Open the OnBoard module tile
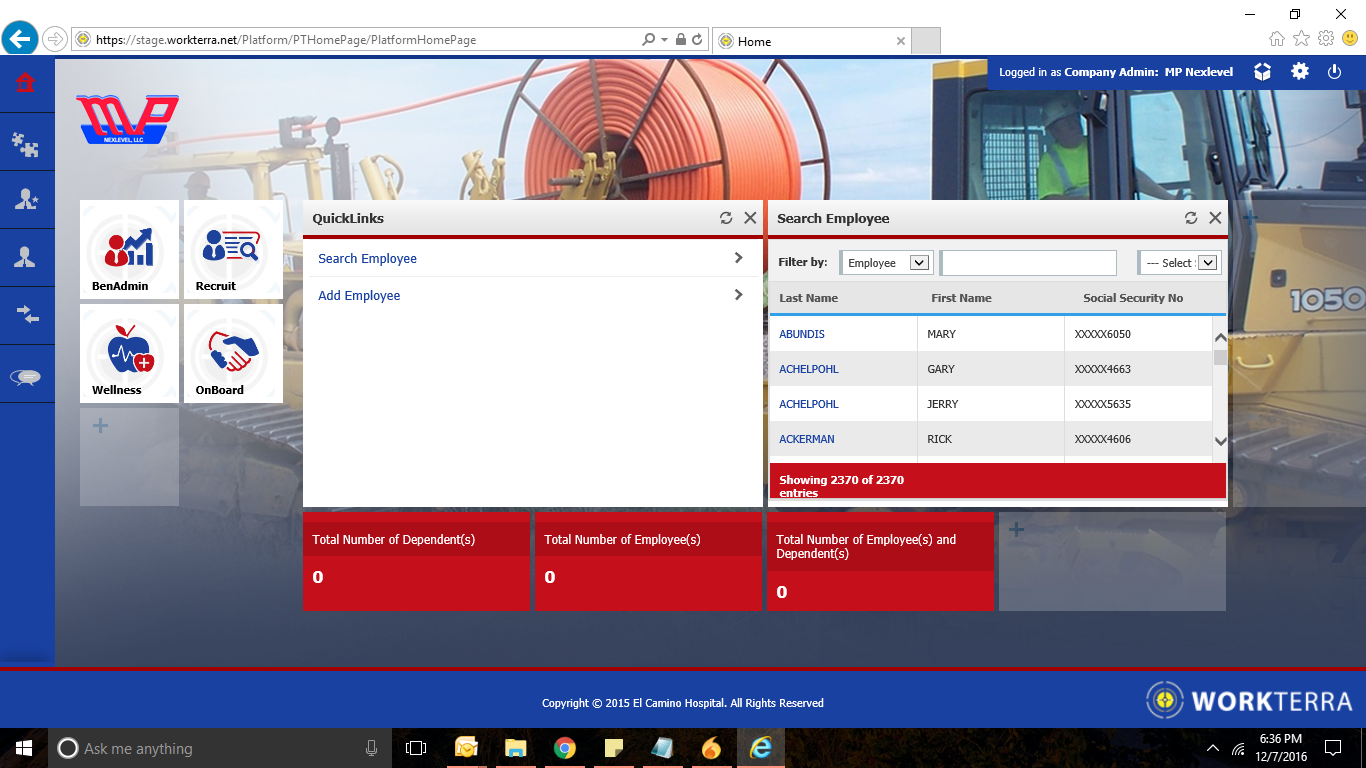1366x768 pixels. tap(233, 353)
